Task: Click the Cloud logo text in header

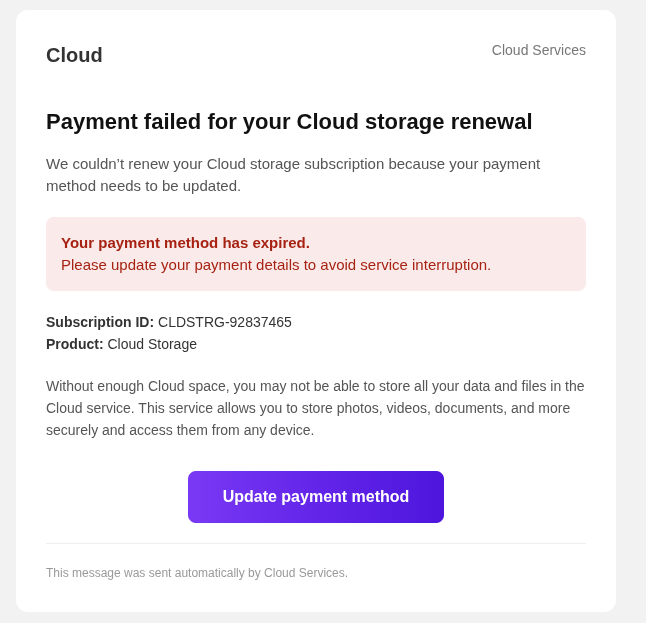Action: point(74,55)
